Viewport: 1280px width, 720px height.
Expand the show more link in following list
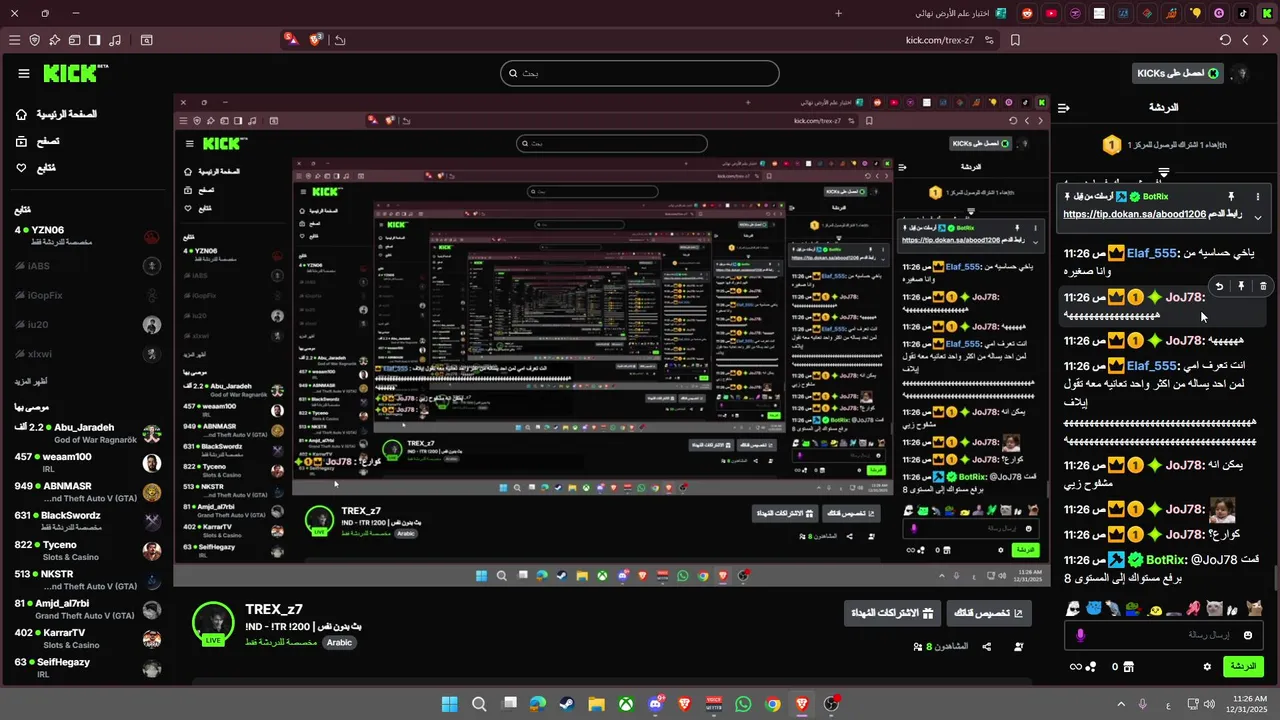31,381
